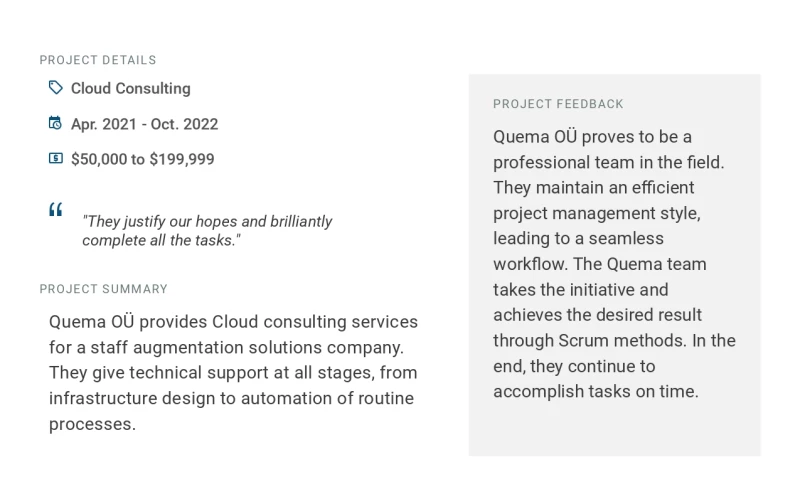Click the PROJECT DETAILS heading
The height and width of the screenshot is (480, 800).
(x=98, y=60)
